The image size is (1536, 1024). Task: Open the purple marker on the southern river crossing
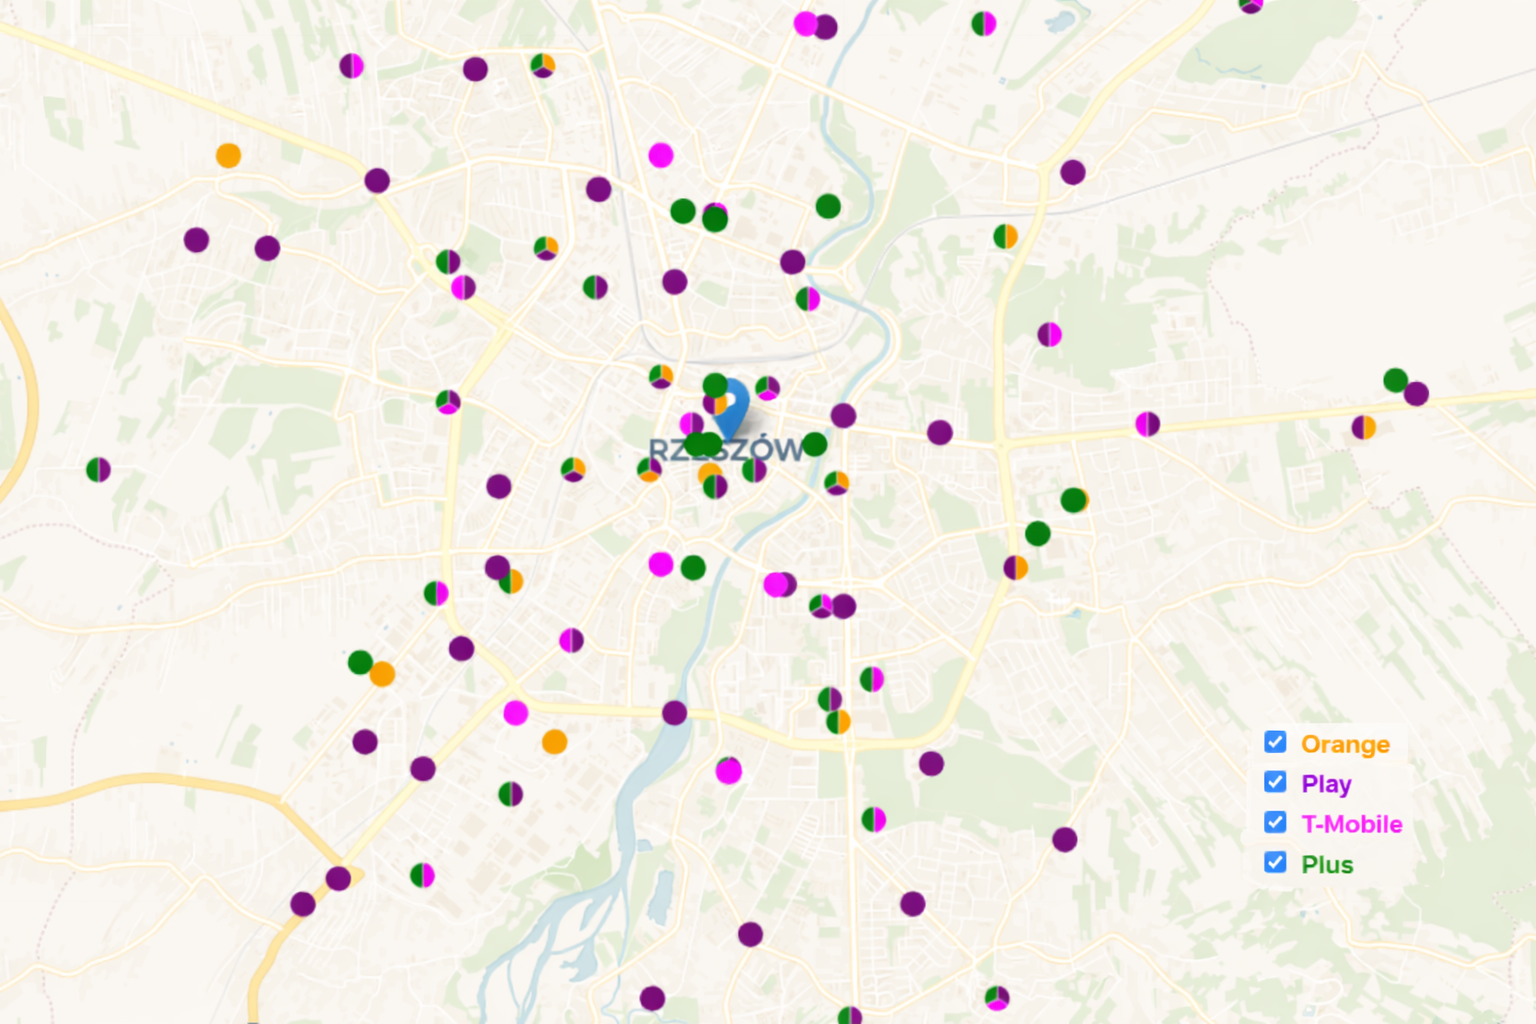tap(675, 713)
